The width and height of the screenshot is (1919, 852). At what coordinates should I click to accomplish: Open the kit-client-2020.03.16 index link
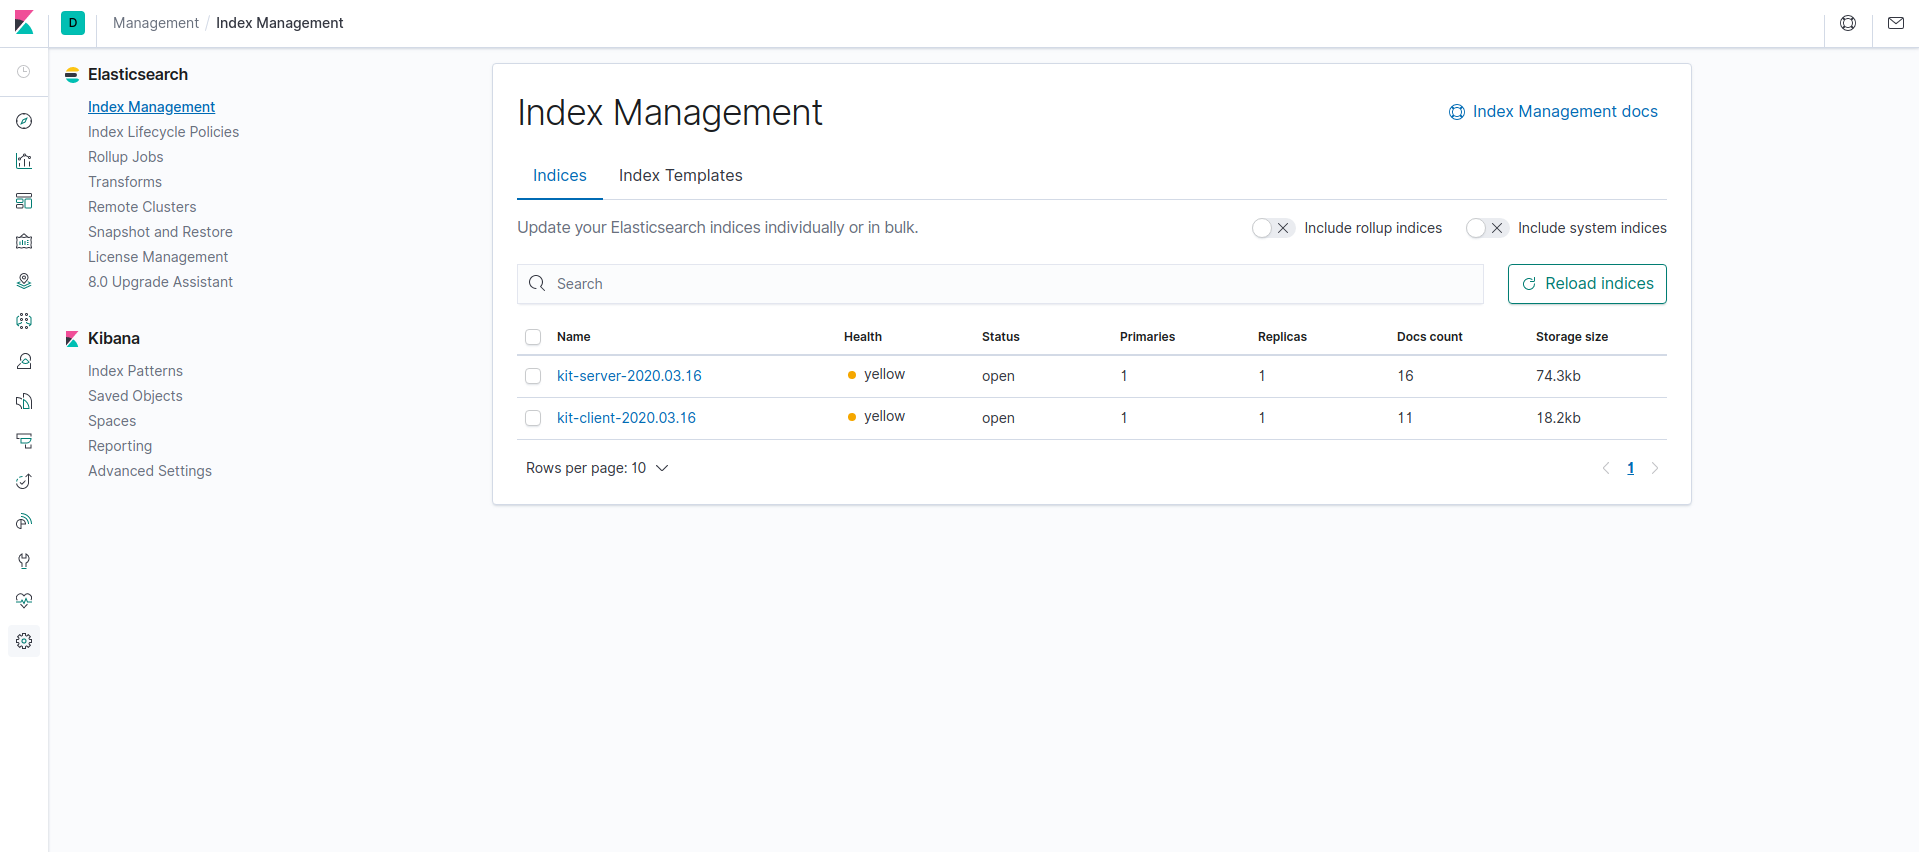pyautogui.click(x=626, y=418)
